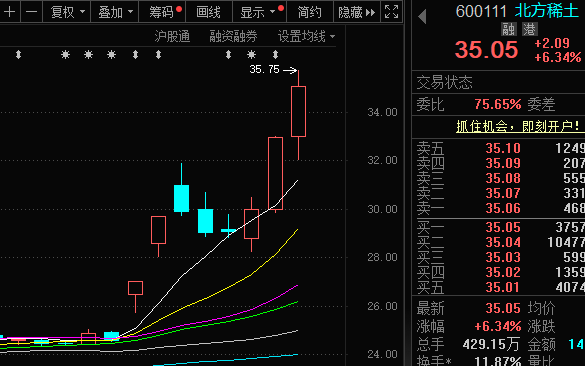Click the 沪股通 label

tap(172, 37)
